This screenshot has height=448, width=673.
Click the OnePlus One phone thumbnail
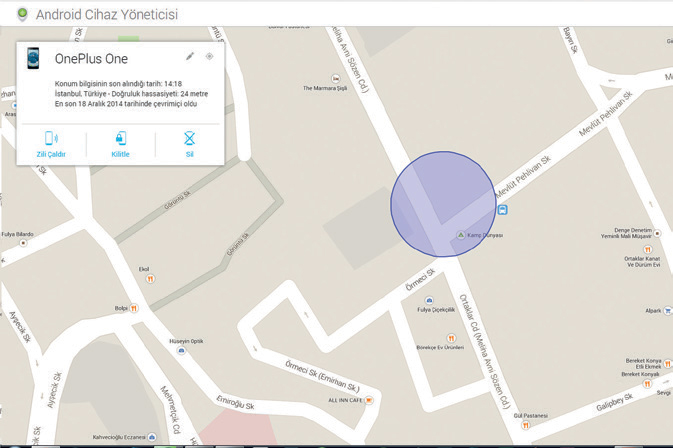pos(33,58)
